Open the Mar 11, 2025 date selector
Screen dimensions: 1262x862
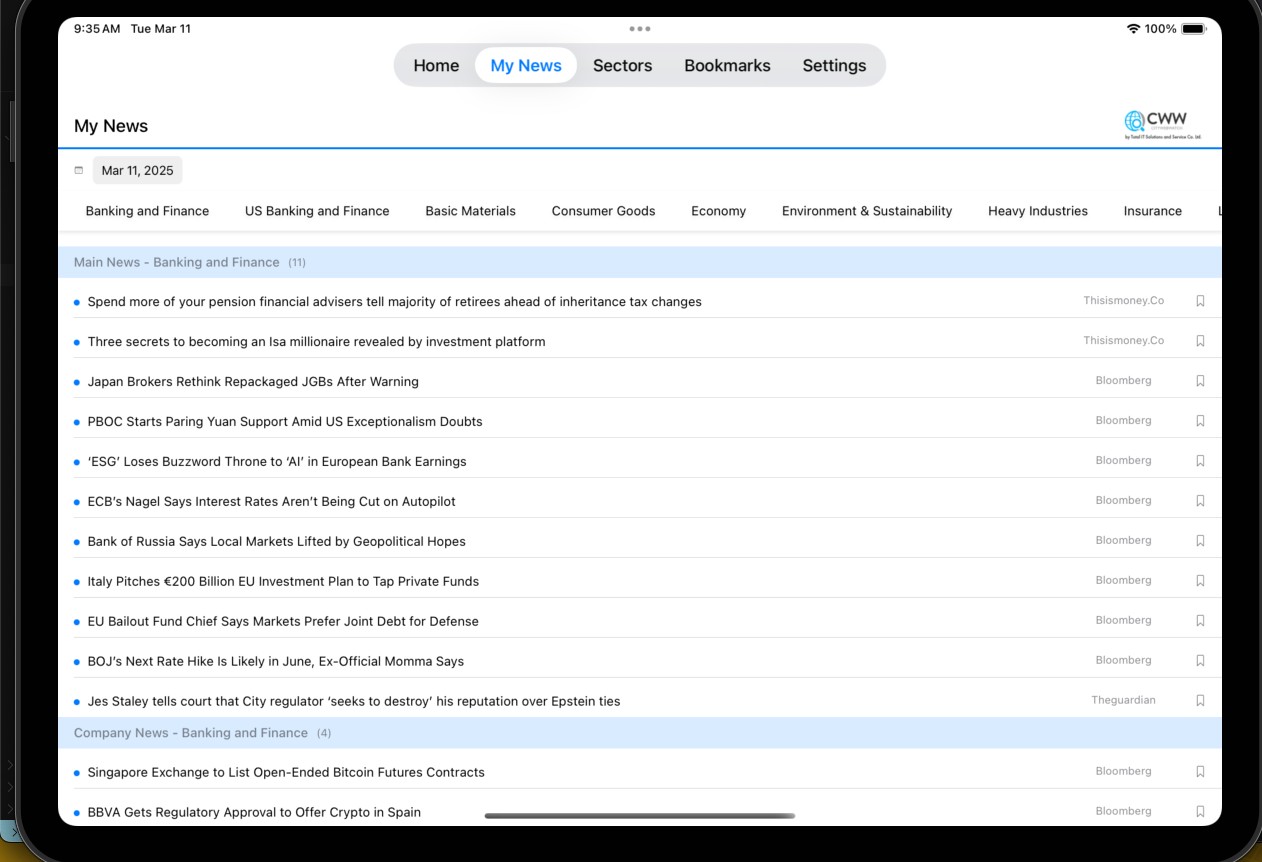coord(137,170)
